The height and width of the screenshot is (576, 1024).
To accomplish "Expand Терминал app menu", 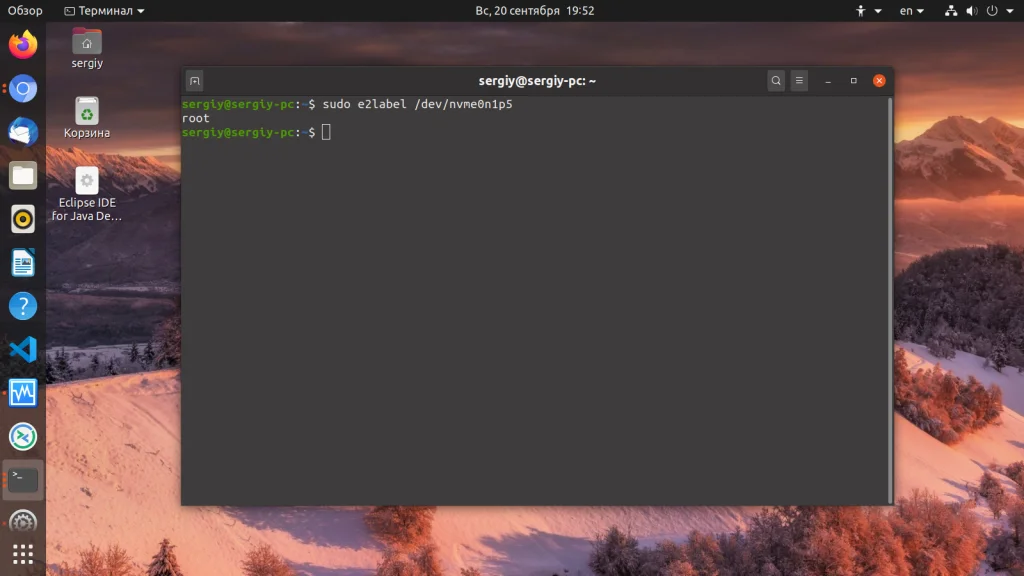I will (104, 10).
